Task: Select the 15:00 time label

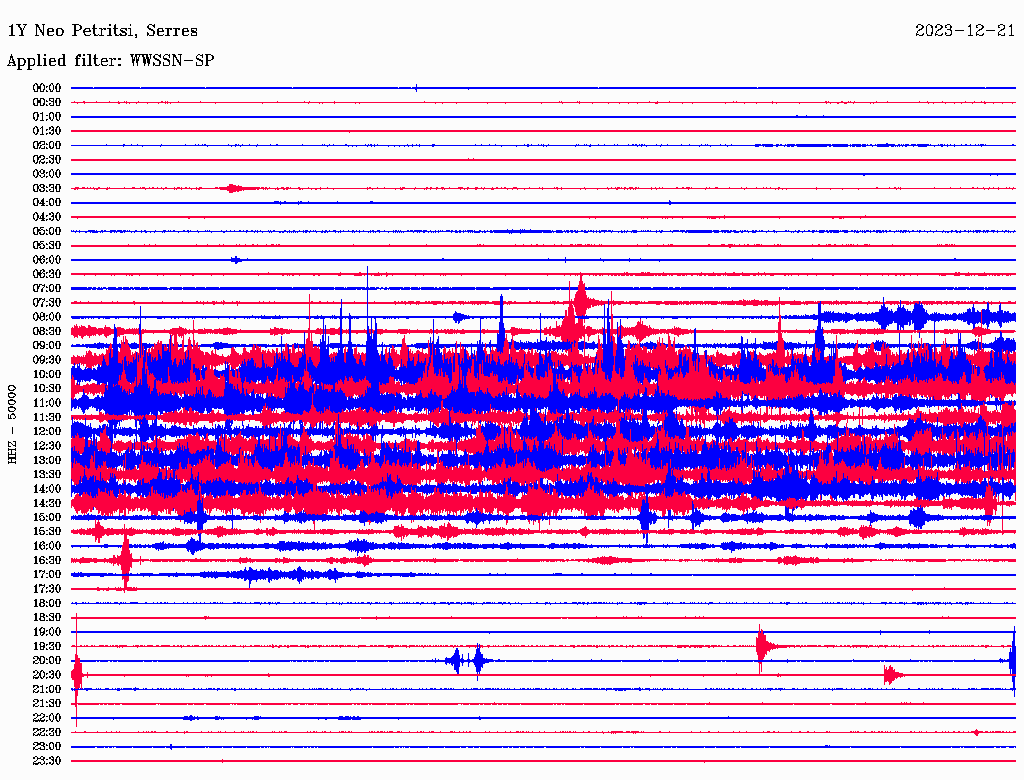Action: coord(47,517)
